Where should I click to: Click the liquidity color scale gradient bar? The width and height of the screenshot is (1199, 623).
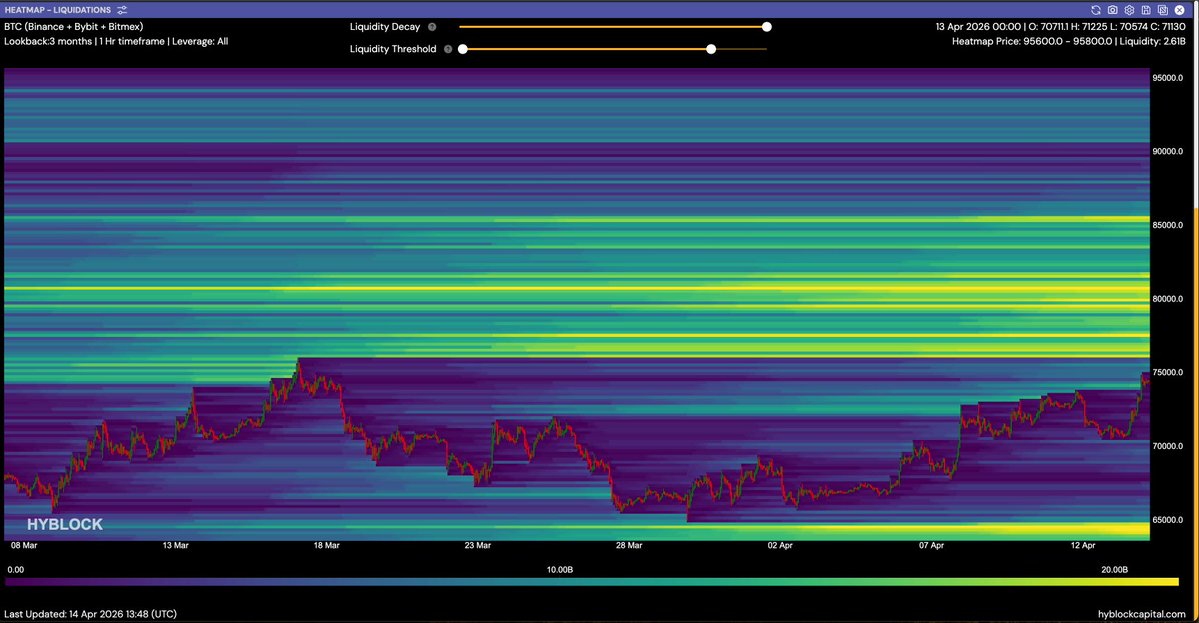592,581
